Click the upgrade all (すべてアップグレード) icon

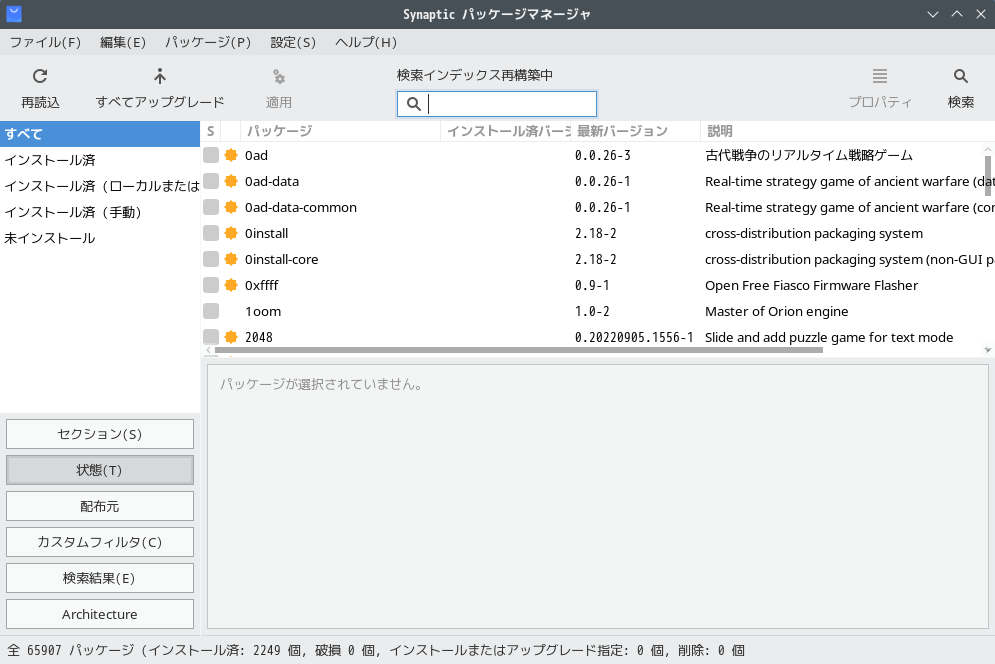point(160,76)
